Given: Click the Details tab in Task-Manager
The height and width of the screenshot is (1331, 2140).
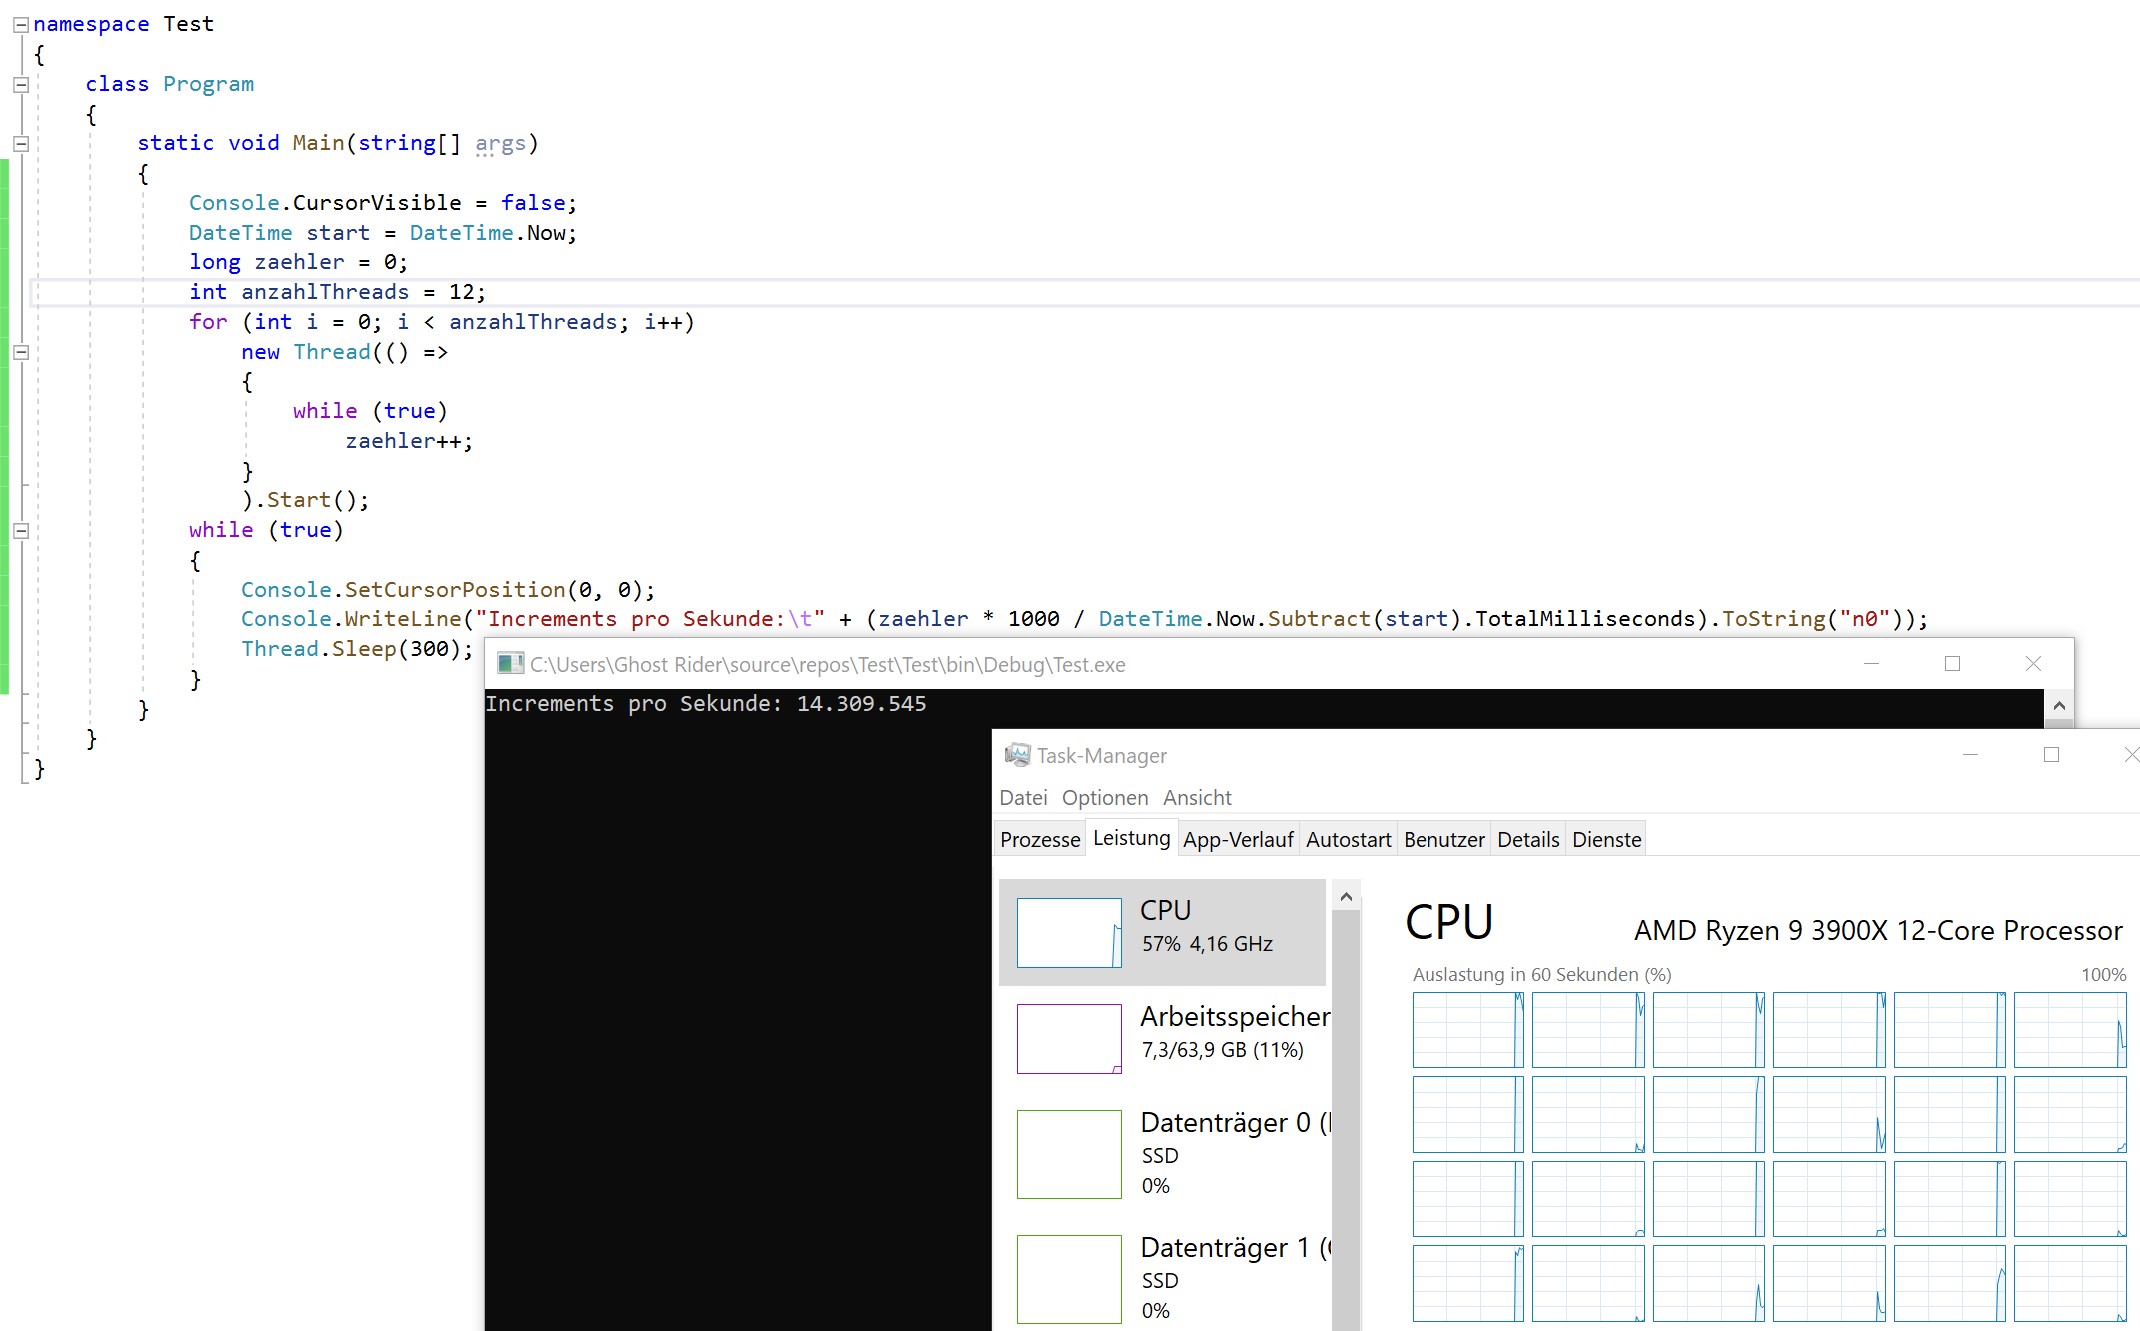Looking at the screenshot, I should point(1527,839).
